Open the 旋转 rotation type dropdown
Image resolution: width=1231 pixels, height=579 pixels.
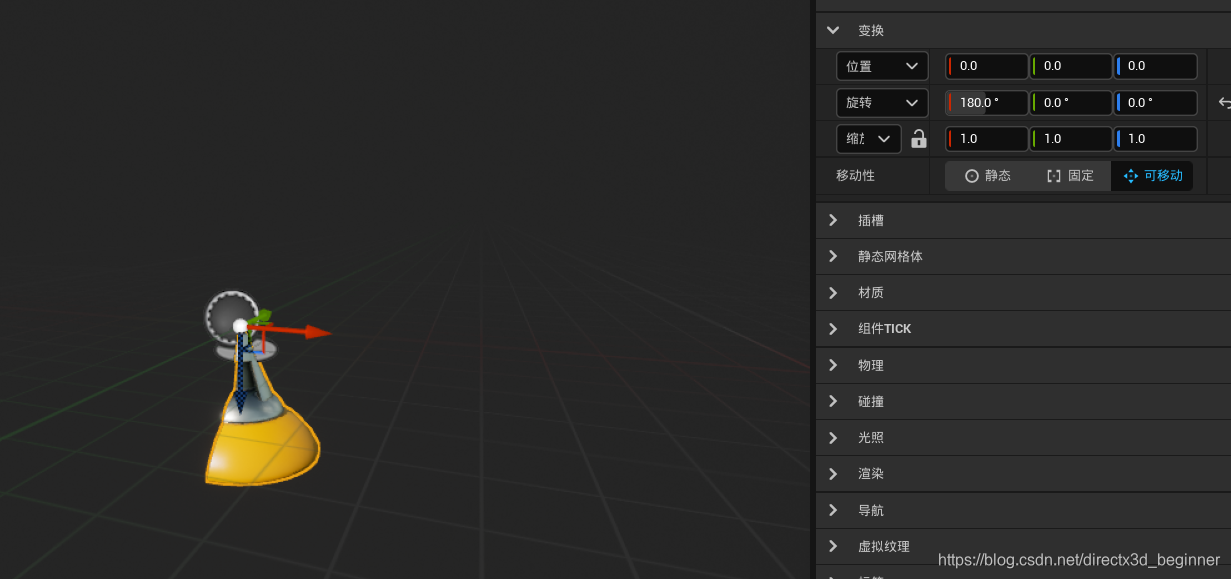[882, 103]
